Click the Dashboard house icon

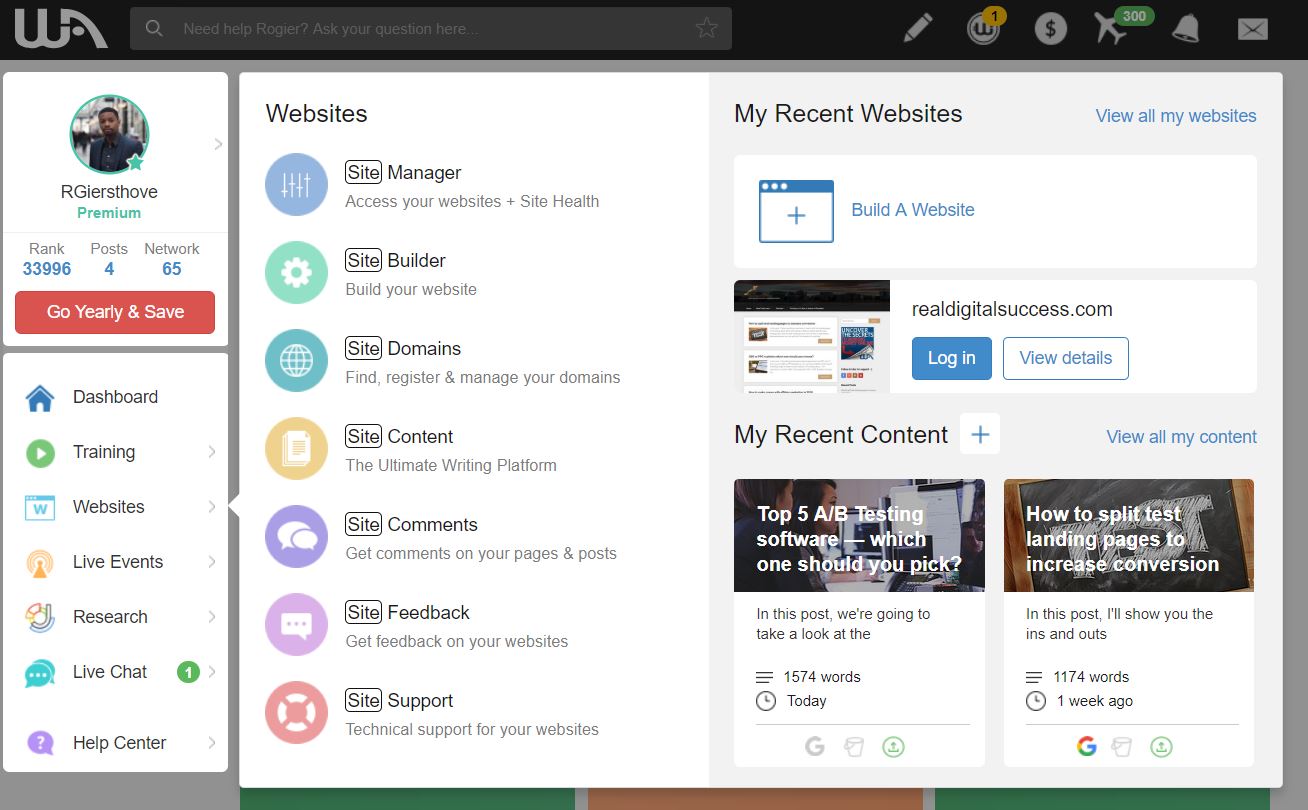[x=40, y=397]
